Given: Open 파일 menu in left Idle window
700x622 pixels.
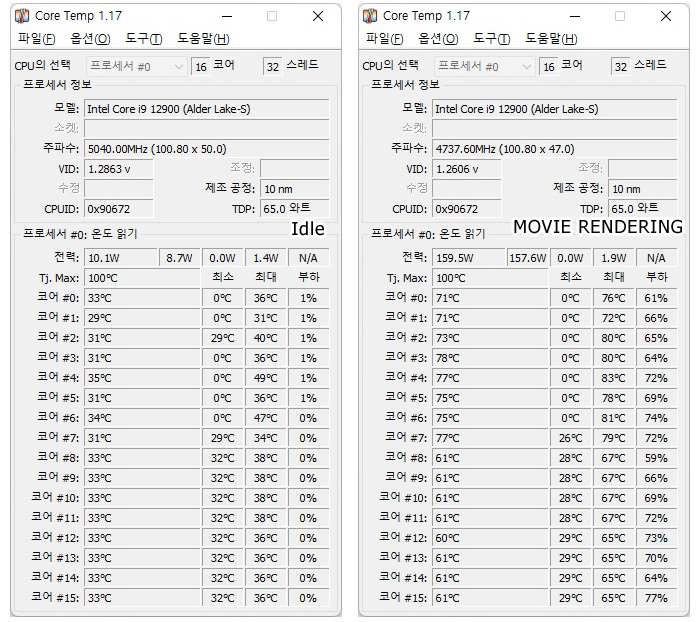Looking at the screenshot, I should coord(37,39).
